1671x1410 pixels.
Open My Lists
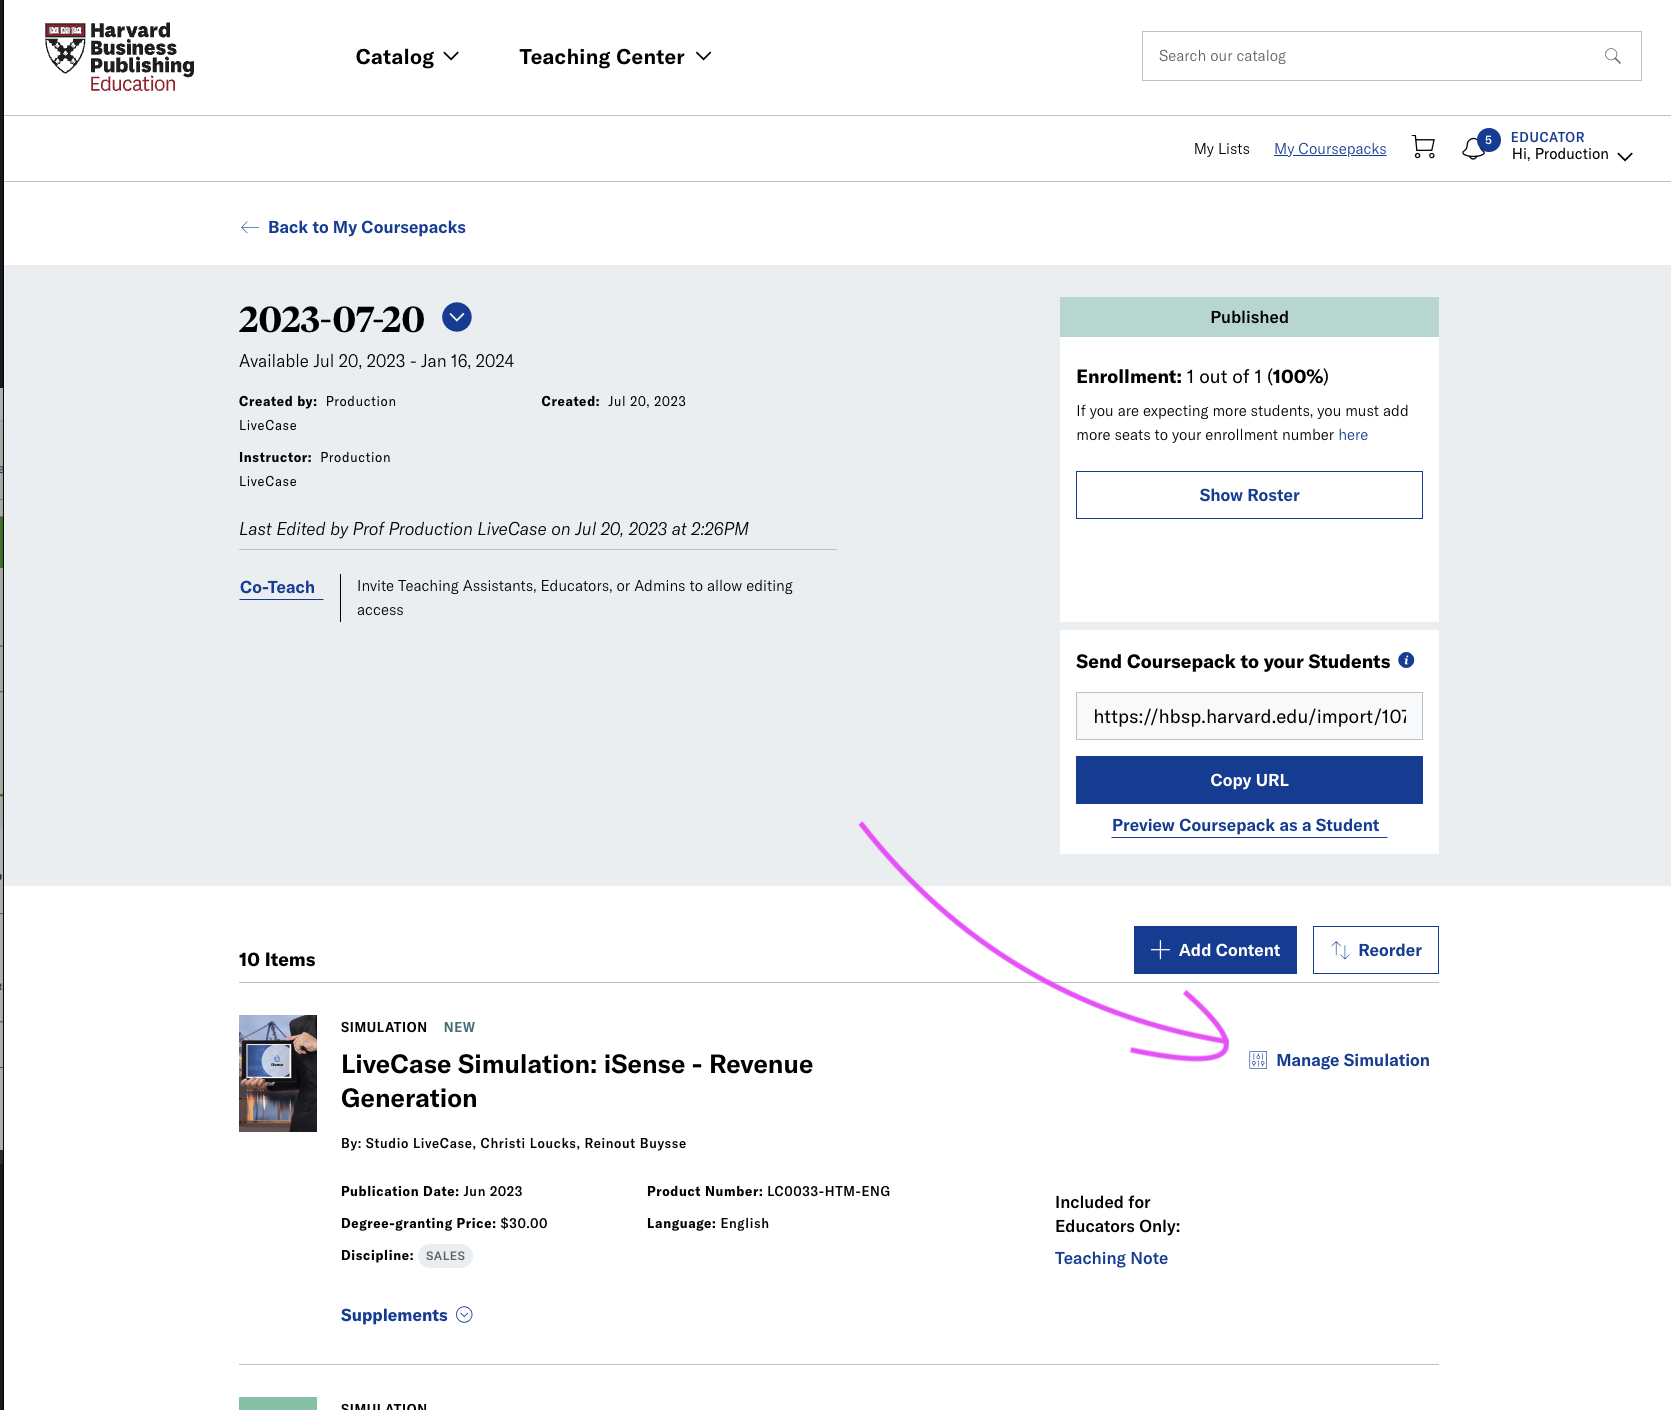coord(1221,149)
